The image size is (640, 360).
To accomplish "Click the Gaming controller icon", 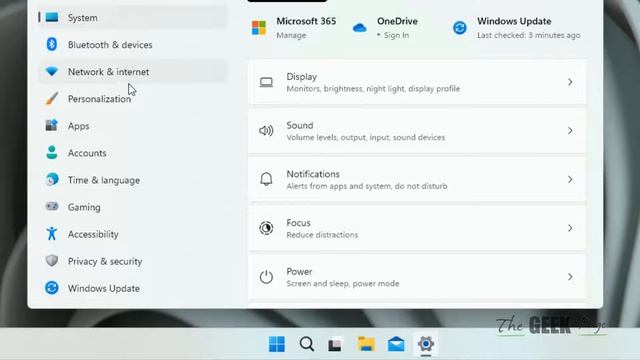I will pyautogui.click(x=52, y=206).
